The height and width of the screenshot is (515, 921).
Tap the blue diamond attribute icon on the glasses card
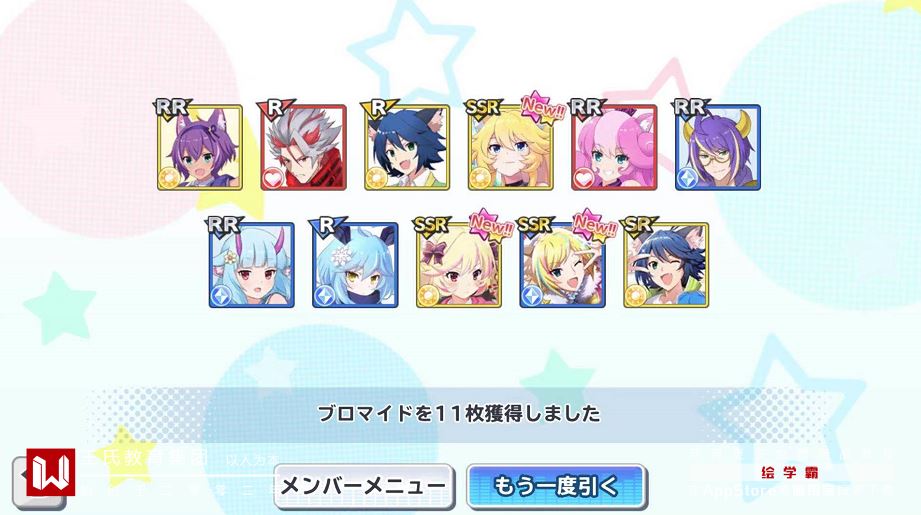687,179
